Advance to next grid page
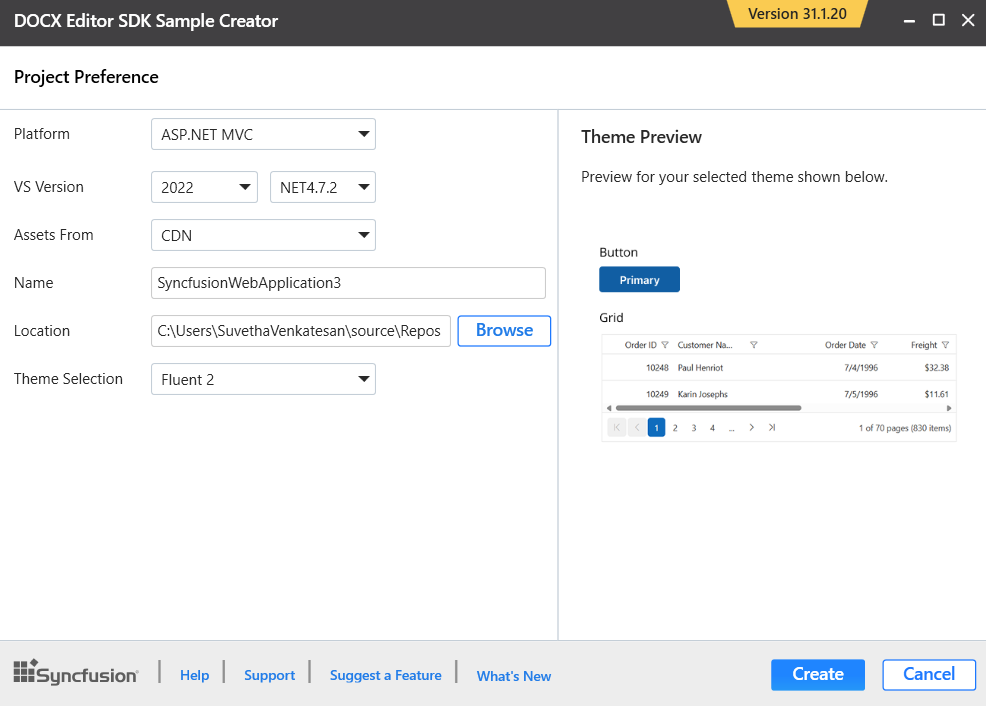 tap(751, 427)
